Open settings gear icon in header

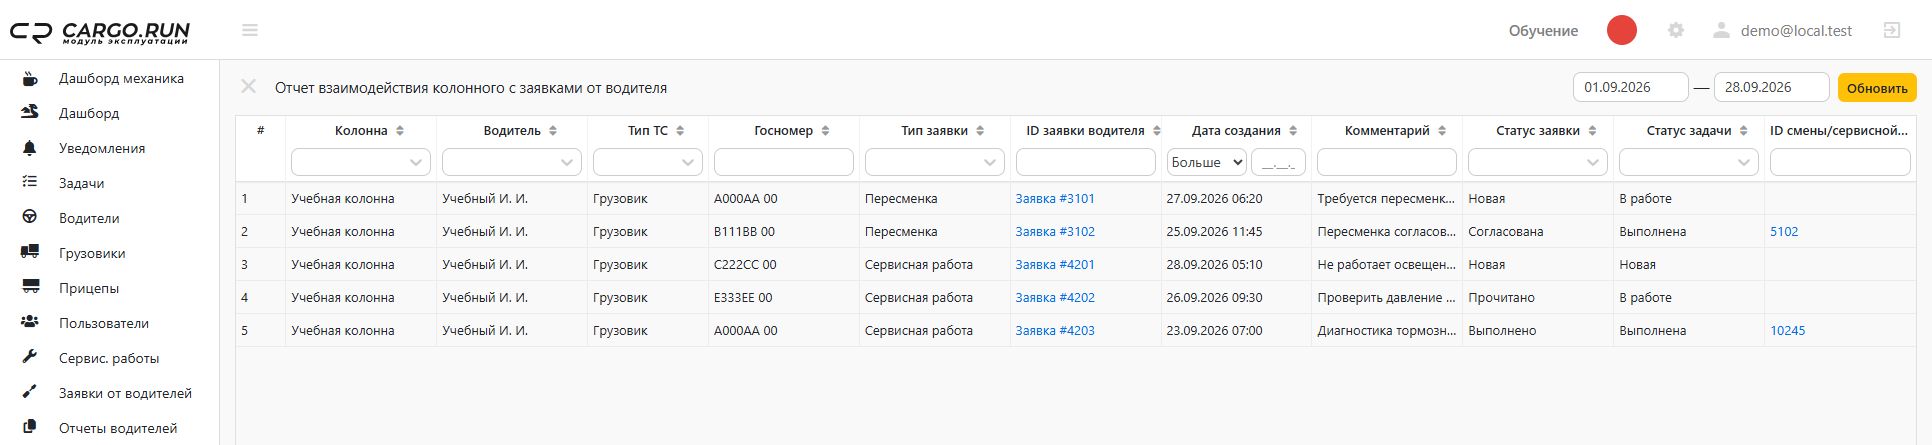point(1676,31)
